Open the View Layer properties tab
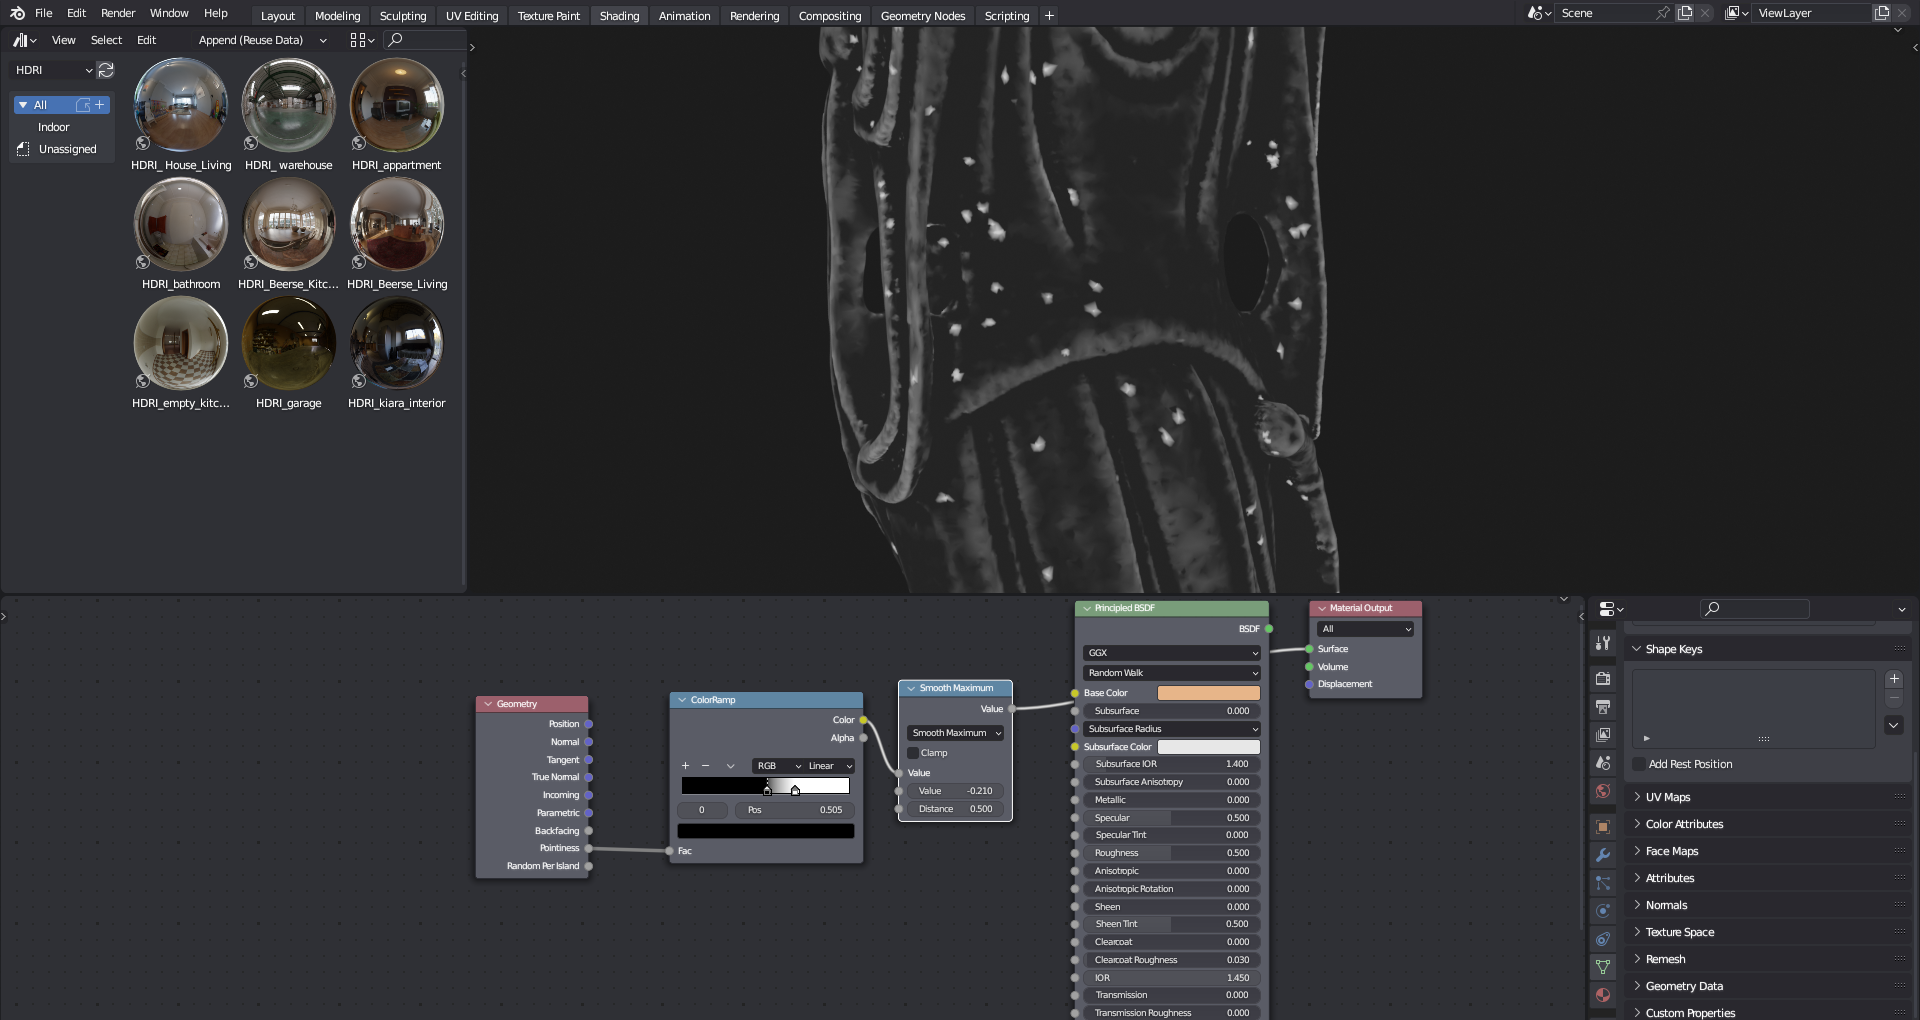1920x1020 pixels. pyautogui.click(x=1603, y=735)
